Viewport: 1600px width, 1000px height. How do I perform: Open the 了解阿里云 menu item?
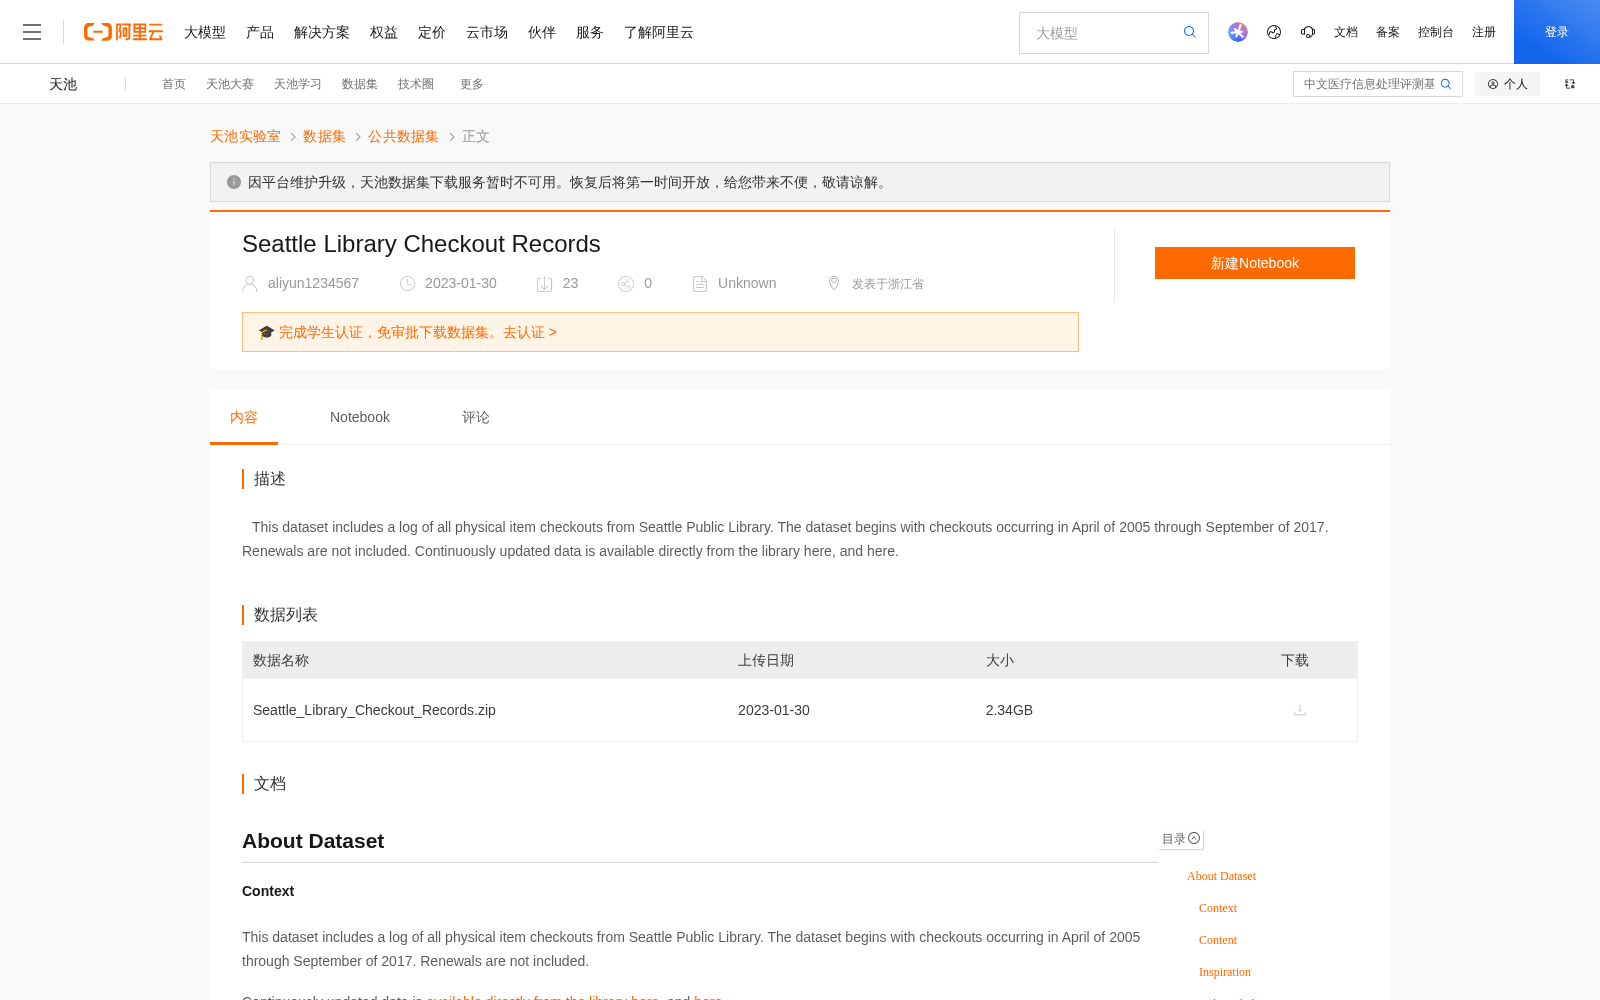pos(659,32)
